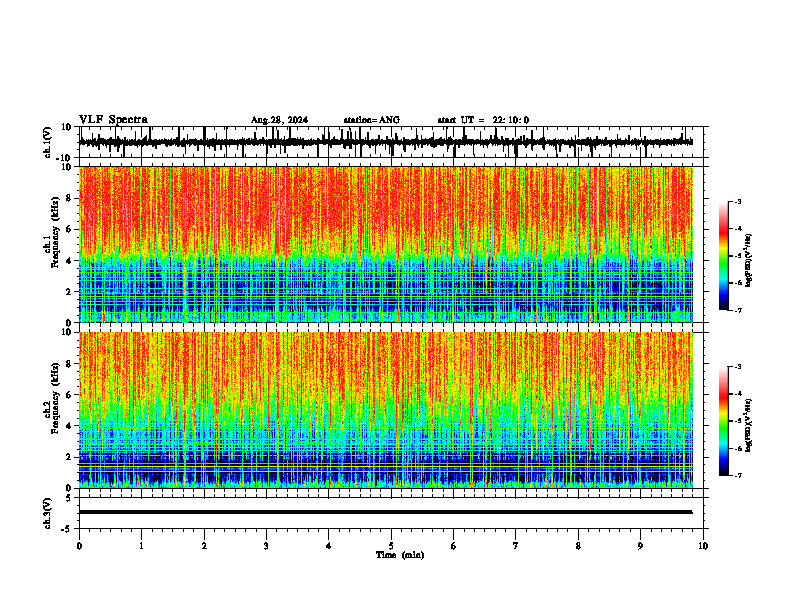This screenshot has width=792, height=612.
Task: Click the ch.1 colorbar log(PSD) label
Action: [x=748, y=261]
